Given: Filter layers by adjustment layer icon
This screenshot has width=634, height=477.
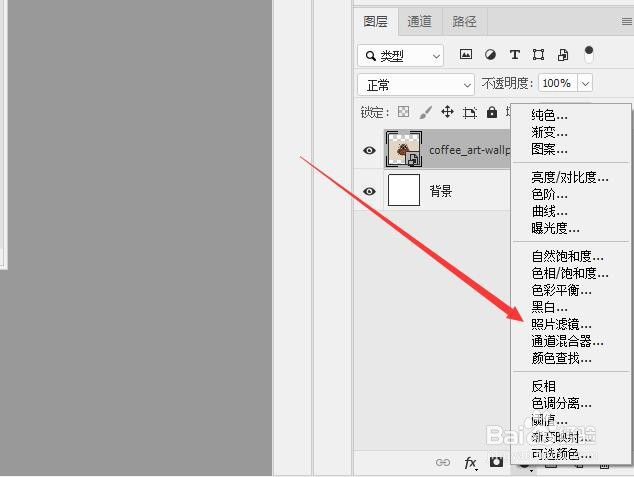Looking at the screenshot, I should pos(490,55).
